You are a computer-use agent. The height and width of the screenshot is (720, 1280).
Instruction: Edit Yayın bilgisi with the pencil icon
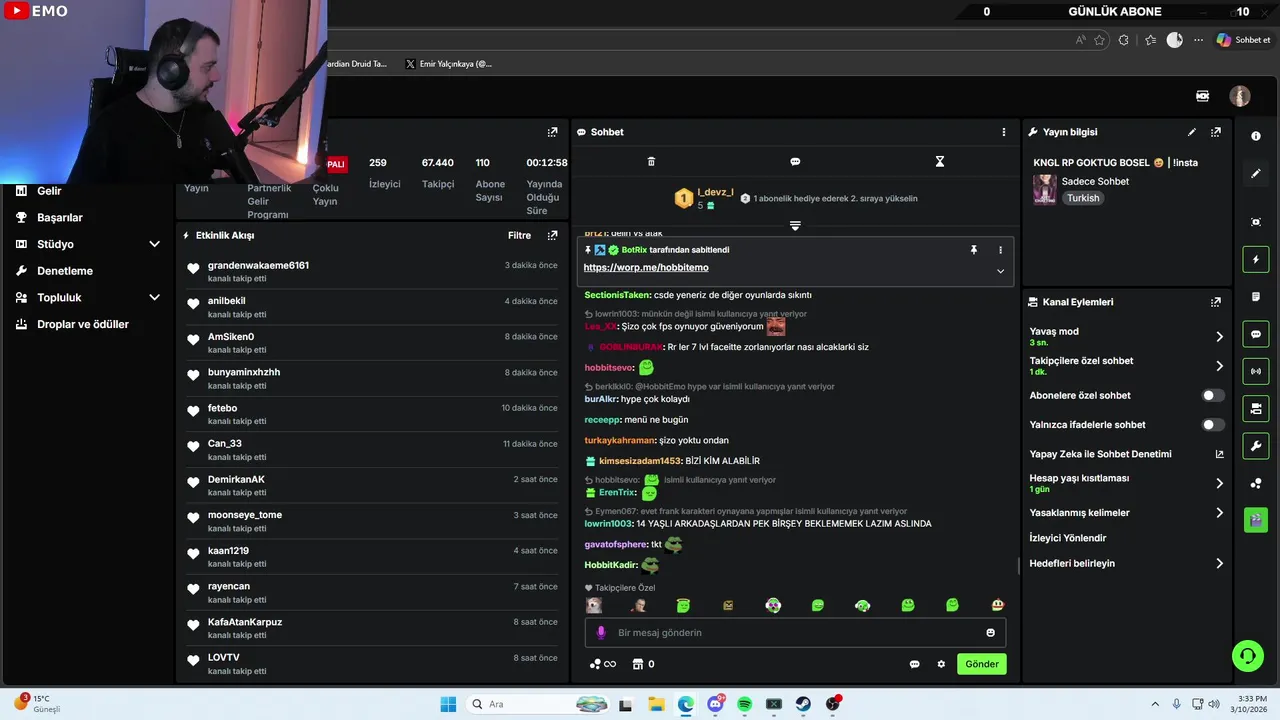(1191, 132)
